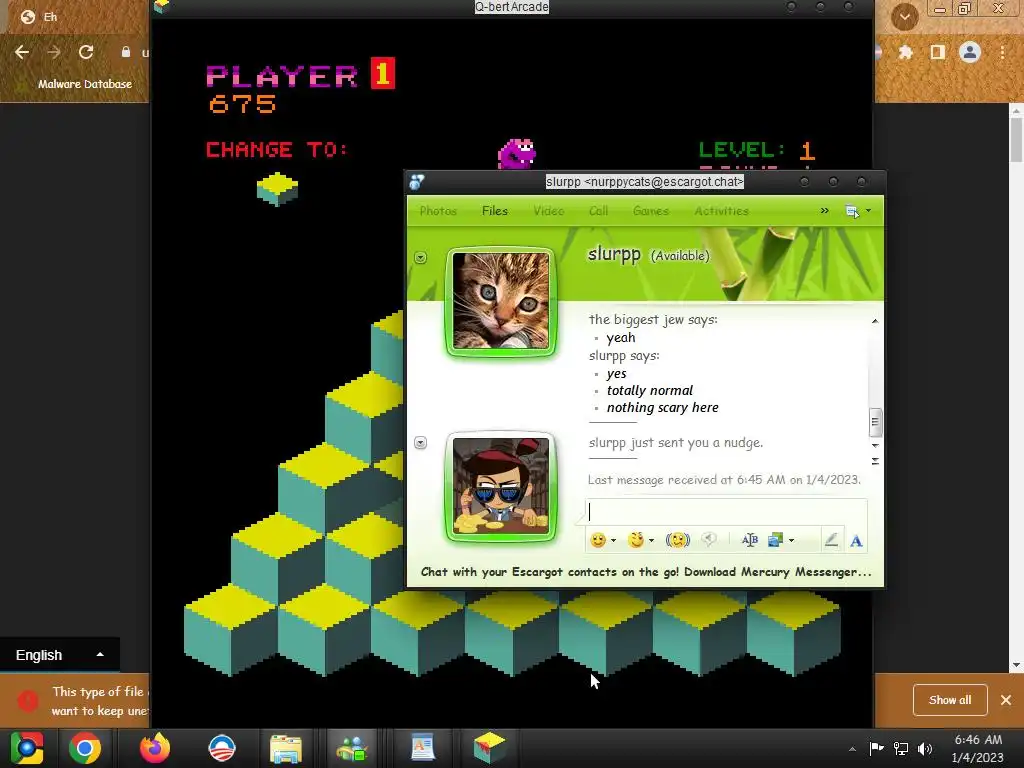The height and width of the screenshot is (768, 1024).
Task: Click the Messenger taskbar icon
Action: (x=352, y=748)
